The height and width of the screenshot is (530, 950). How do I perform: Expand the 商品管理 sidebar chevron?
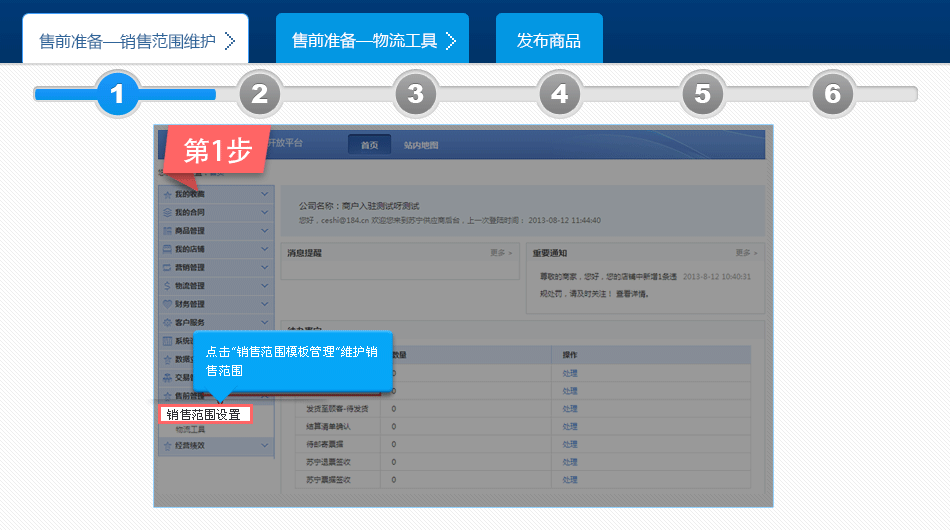[265, 231]
